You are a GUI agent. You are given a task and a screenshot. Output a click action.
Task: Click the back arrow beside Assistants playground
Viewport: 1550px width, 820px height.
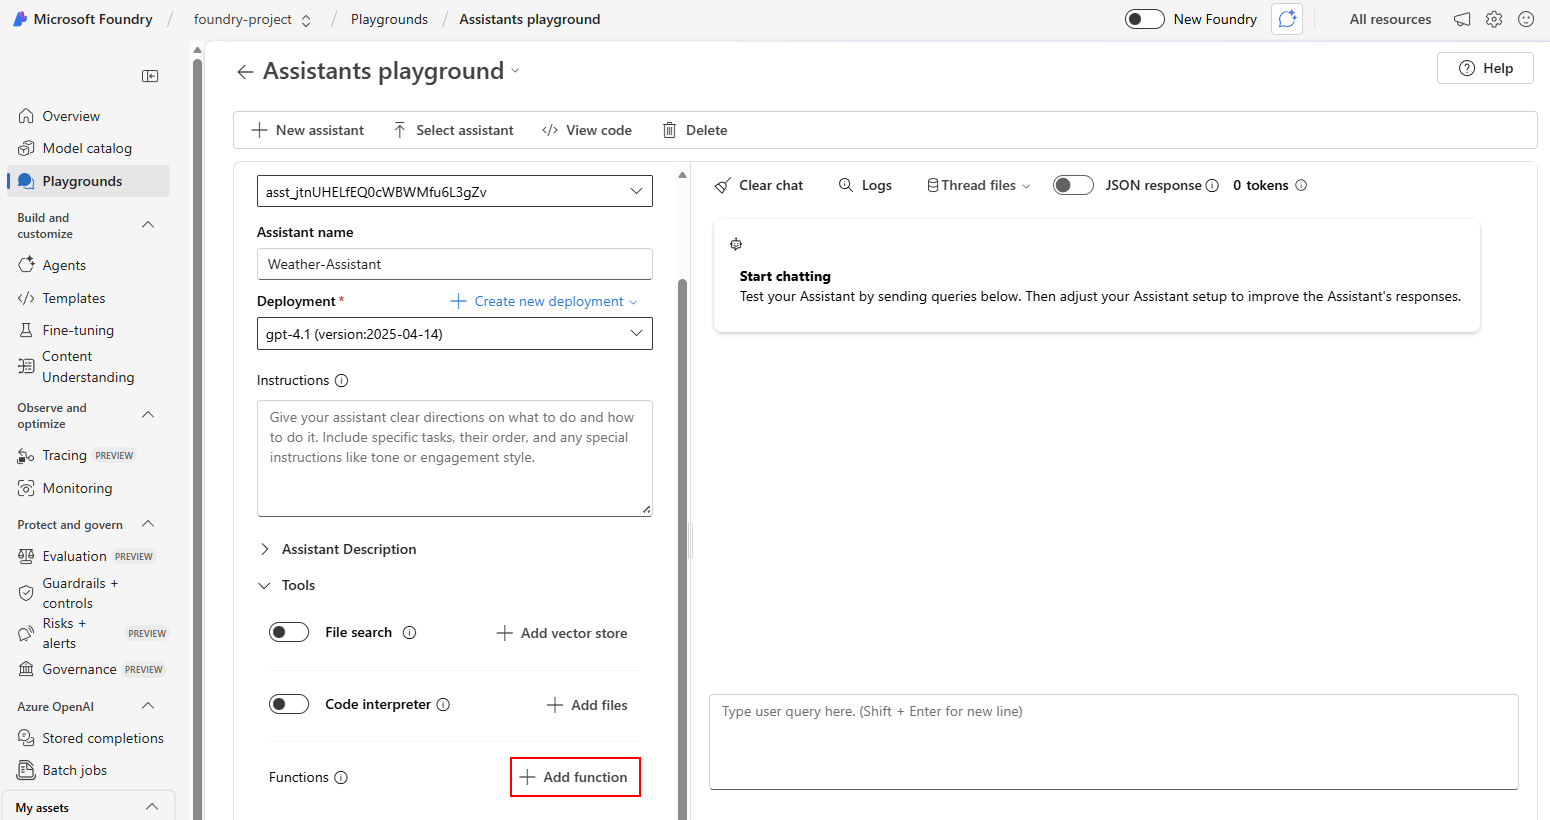pyautogui.click(x=245, y=71)
